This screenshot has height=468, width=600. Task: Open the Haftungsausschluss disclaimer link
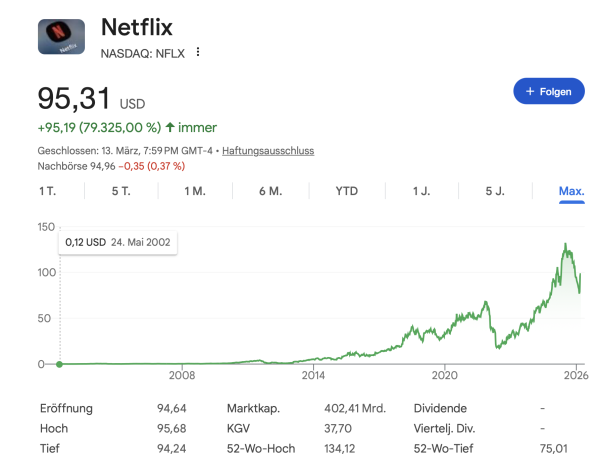pyautogui.click(x=268, y=151)
